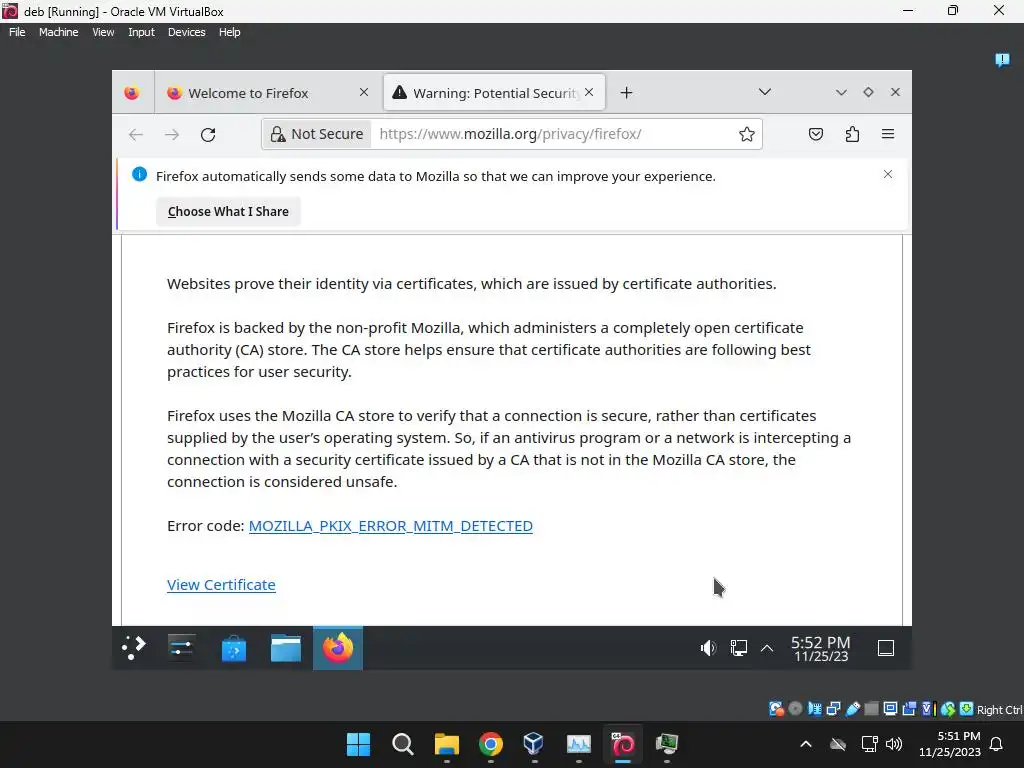Viewport: 1024px width, 768px height.
Task: Select the Warning: Potential Security tab
Action: (495, 93)
